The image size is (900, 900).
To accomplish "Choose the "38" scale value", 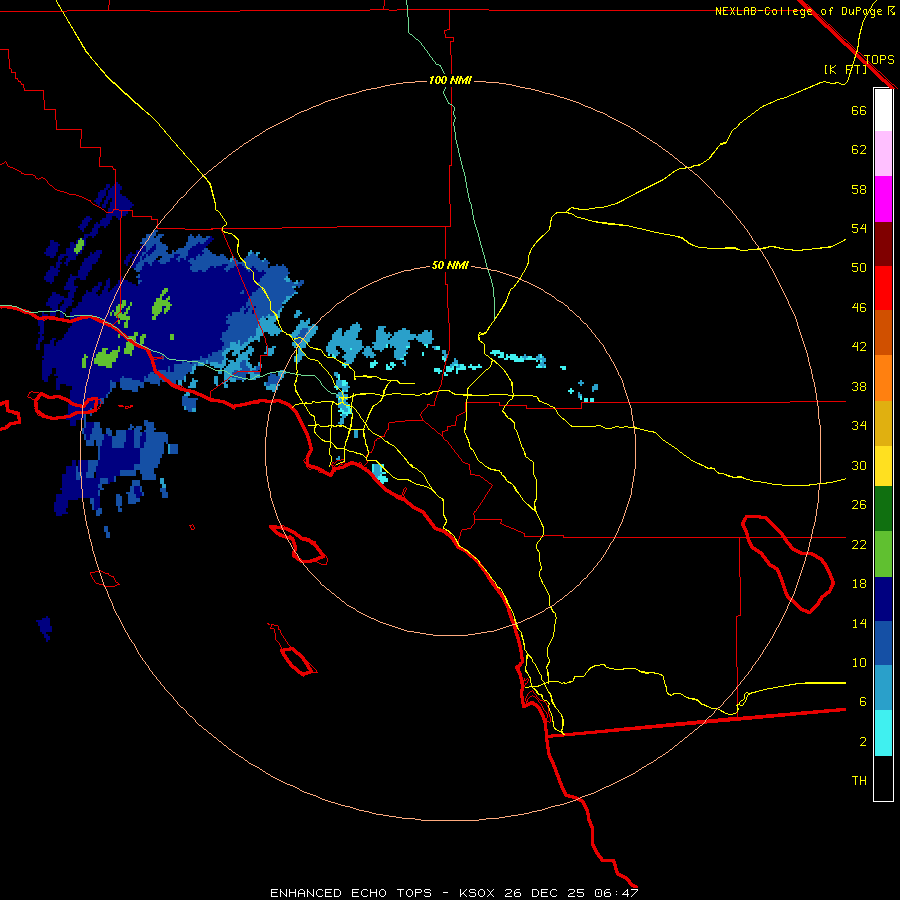I will 859,386.
